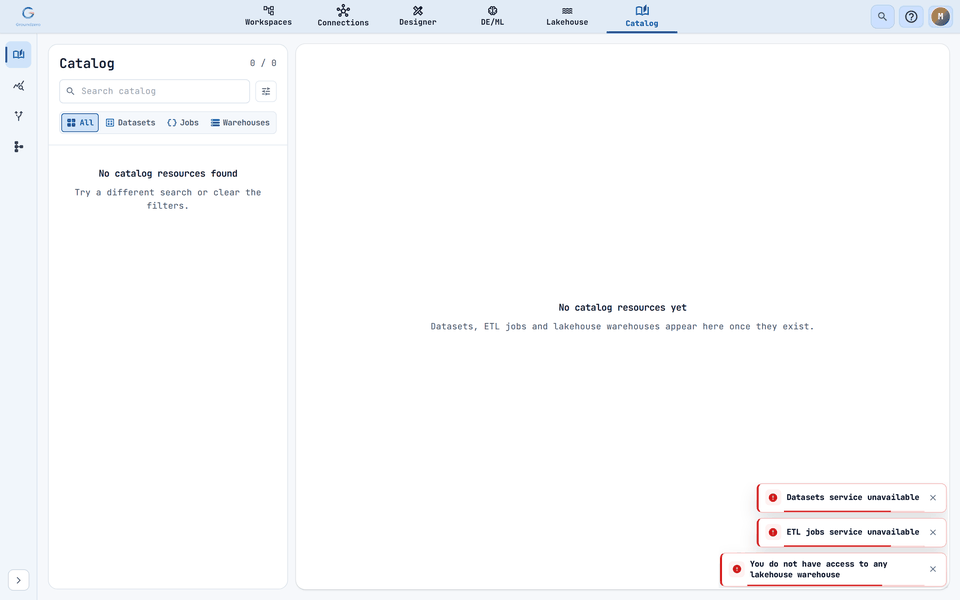Open the help question-mark icon

[x=911, y=17]
